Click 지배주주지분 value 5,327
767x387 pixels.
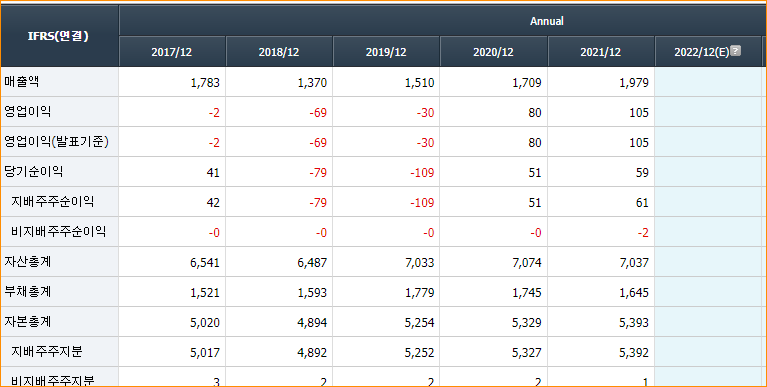pyautogui.click(x=527, y=352)
